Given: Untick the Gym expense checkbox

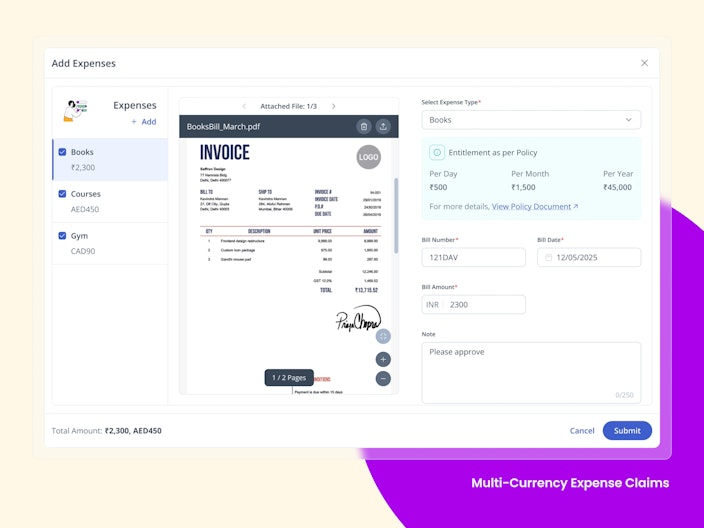Looking at the screenshot, I should point(62,235).
